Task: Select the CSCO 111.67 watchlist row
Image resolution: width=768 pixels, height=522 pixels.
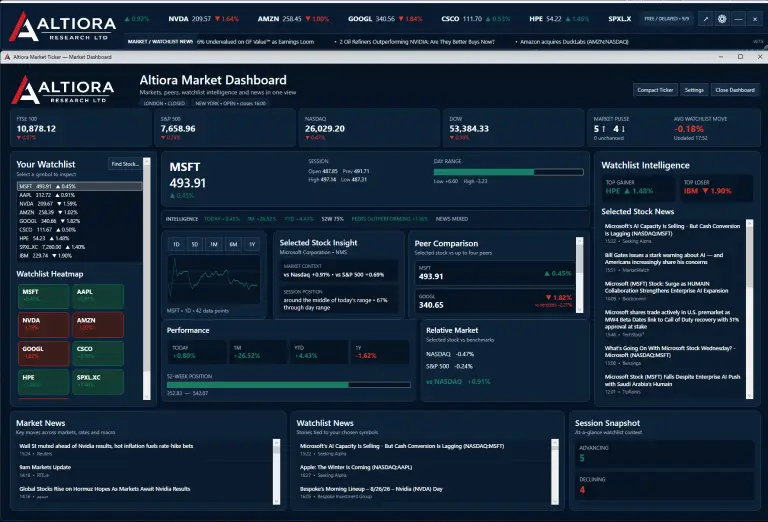Action: (x=80, y=230)
